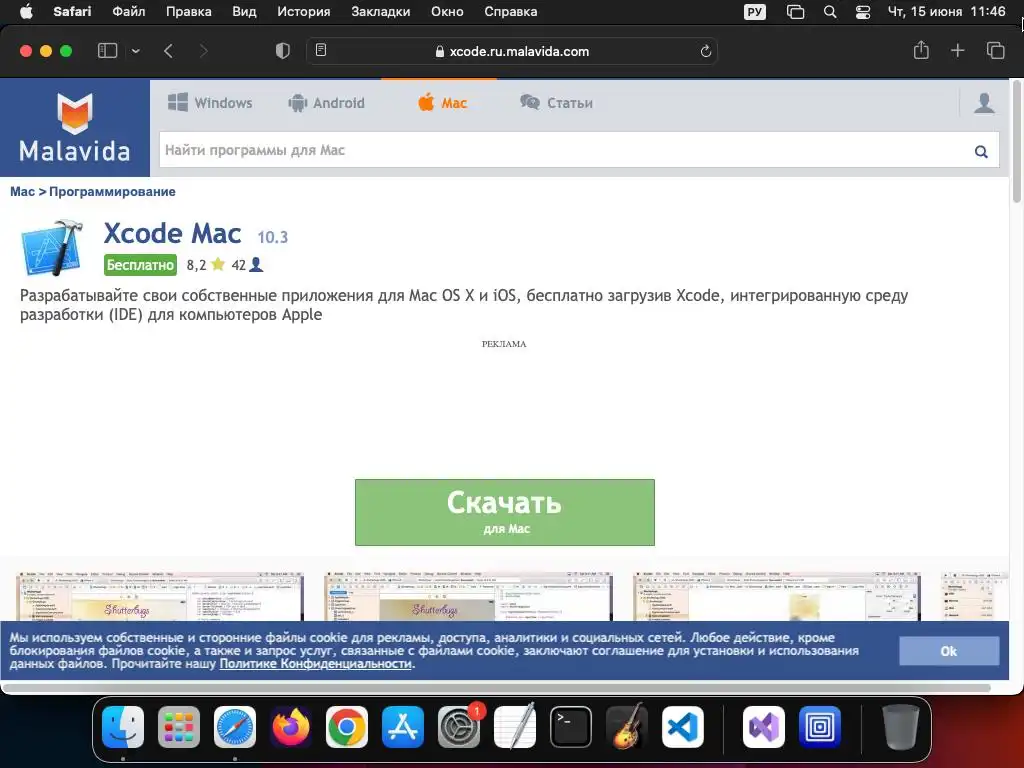The image size is (1024, 768).
Task: Switch to the Android tab
Action: click(327, 103)
